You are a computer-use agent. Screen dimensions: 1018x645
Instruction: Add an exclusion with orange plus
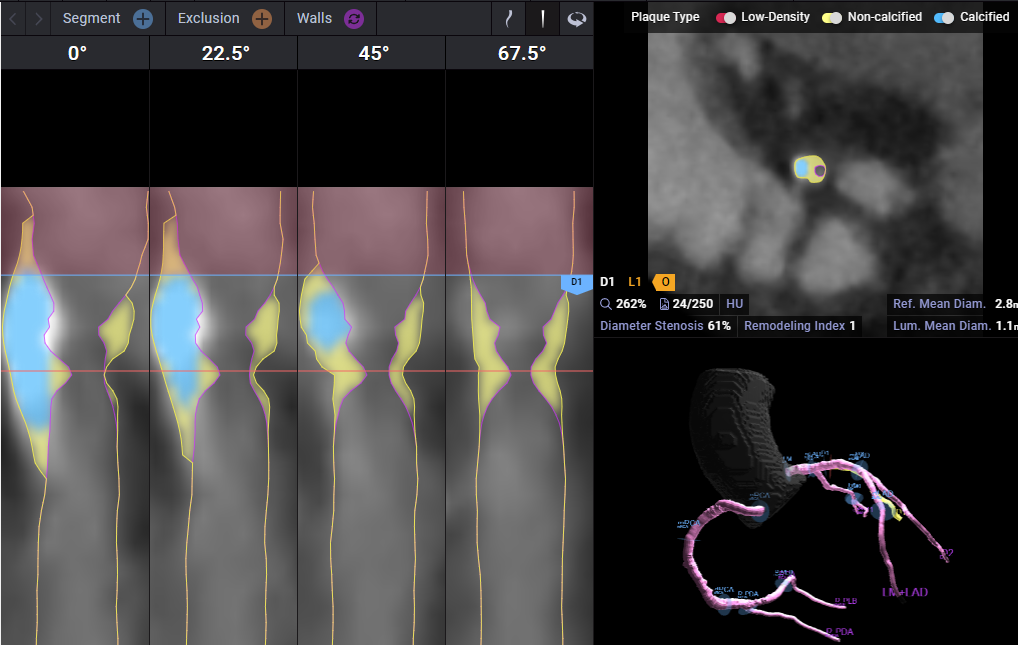pos(262,19)
